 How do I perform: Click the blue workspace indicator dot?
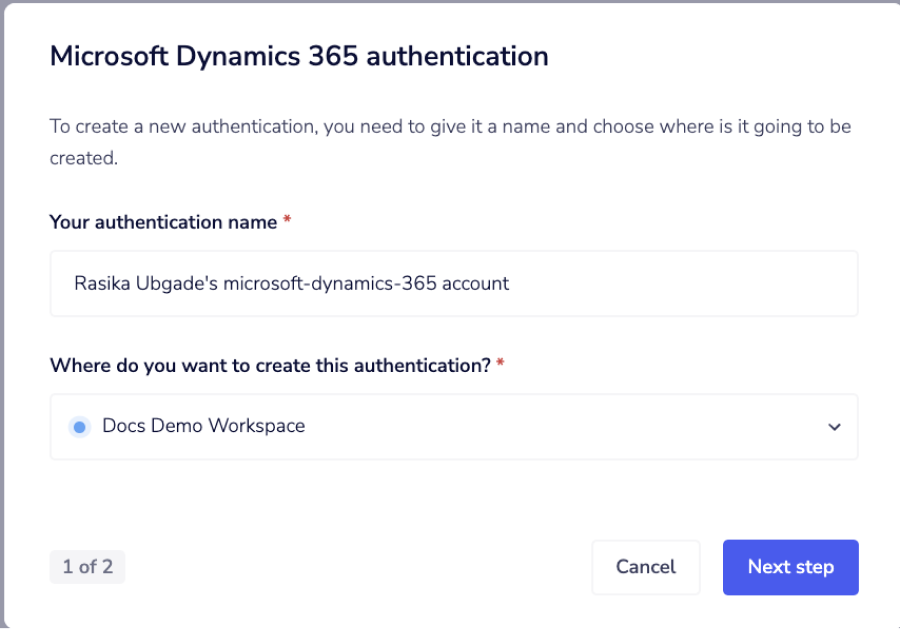coord(80,426)
